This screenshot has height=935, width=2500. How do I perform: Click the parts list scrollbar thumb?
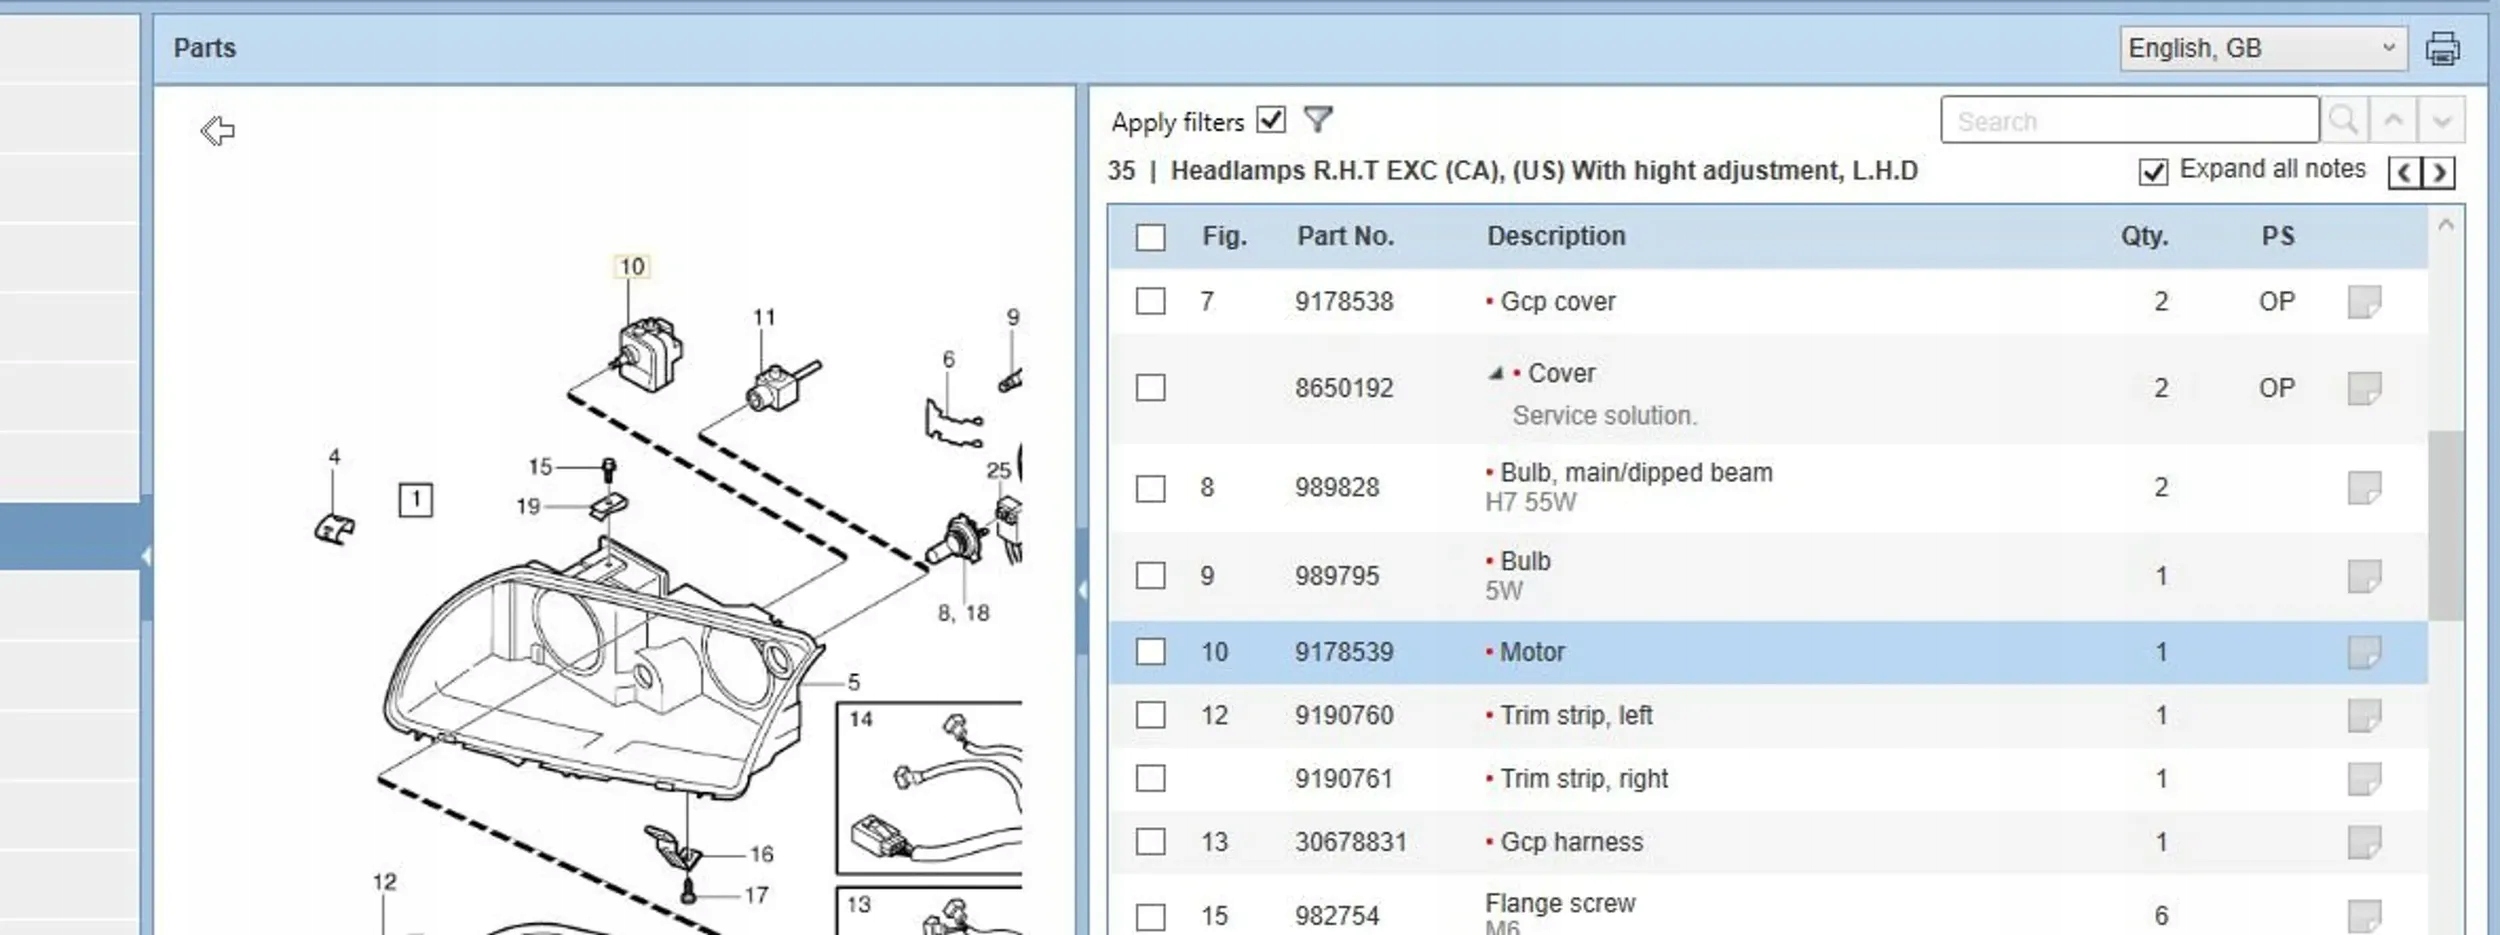(x=2446, y=526)
